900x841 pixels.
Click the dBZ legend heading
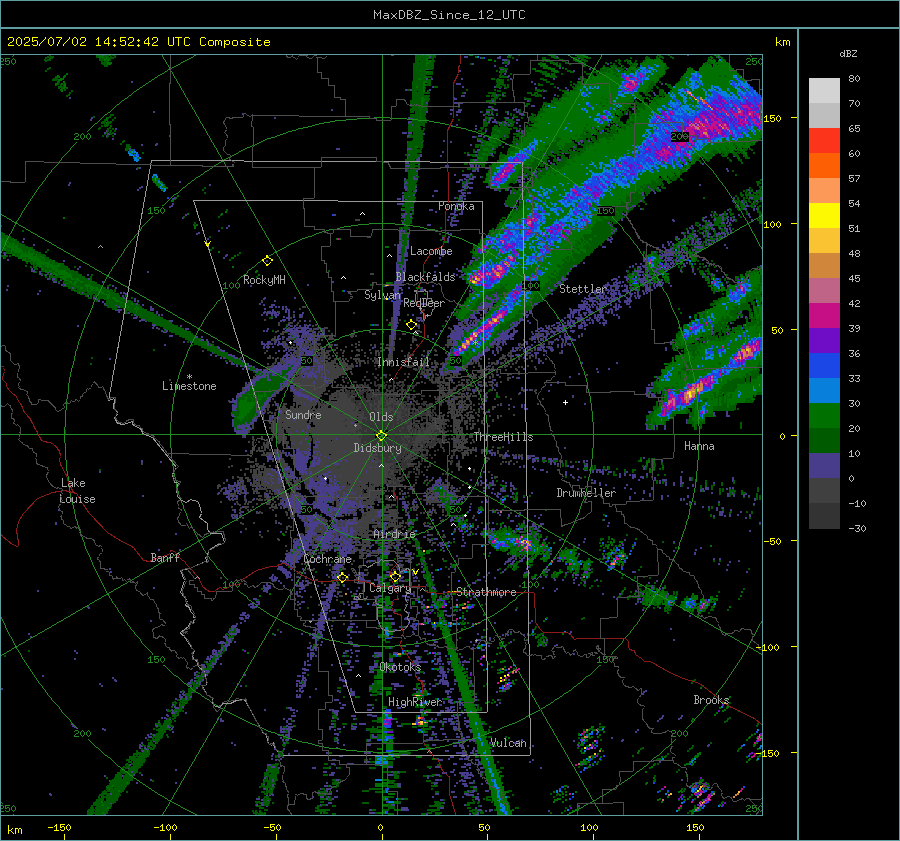point(848,54)
